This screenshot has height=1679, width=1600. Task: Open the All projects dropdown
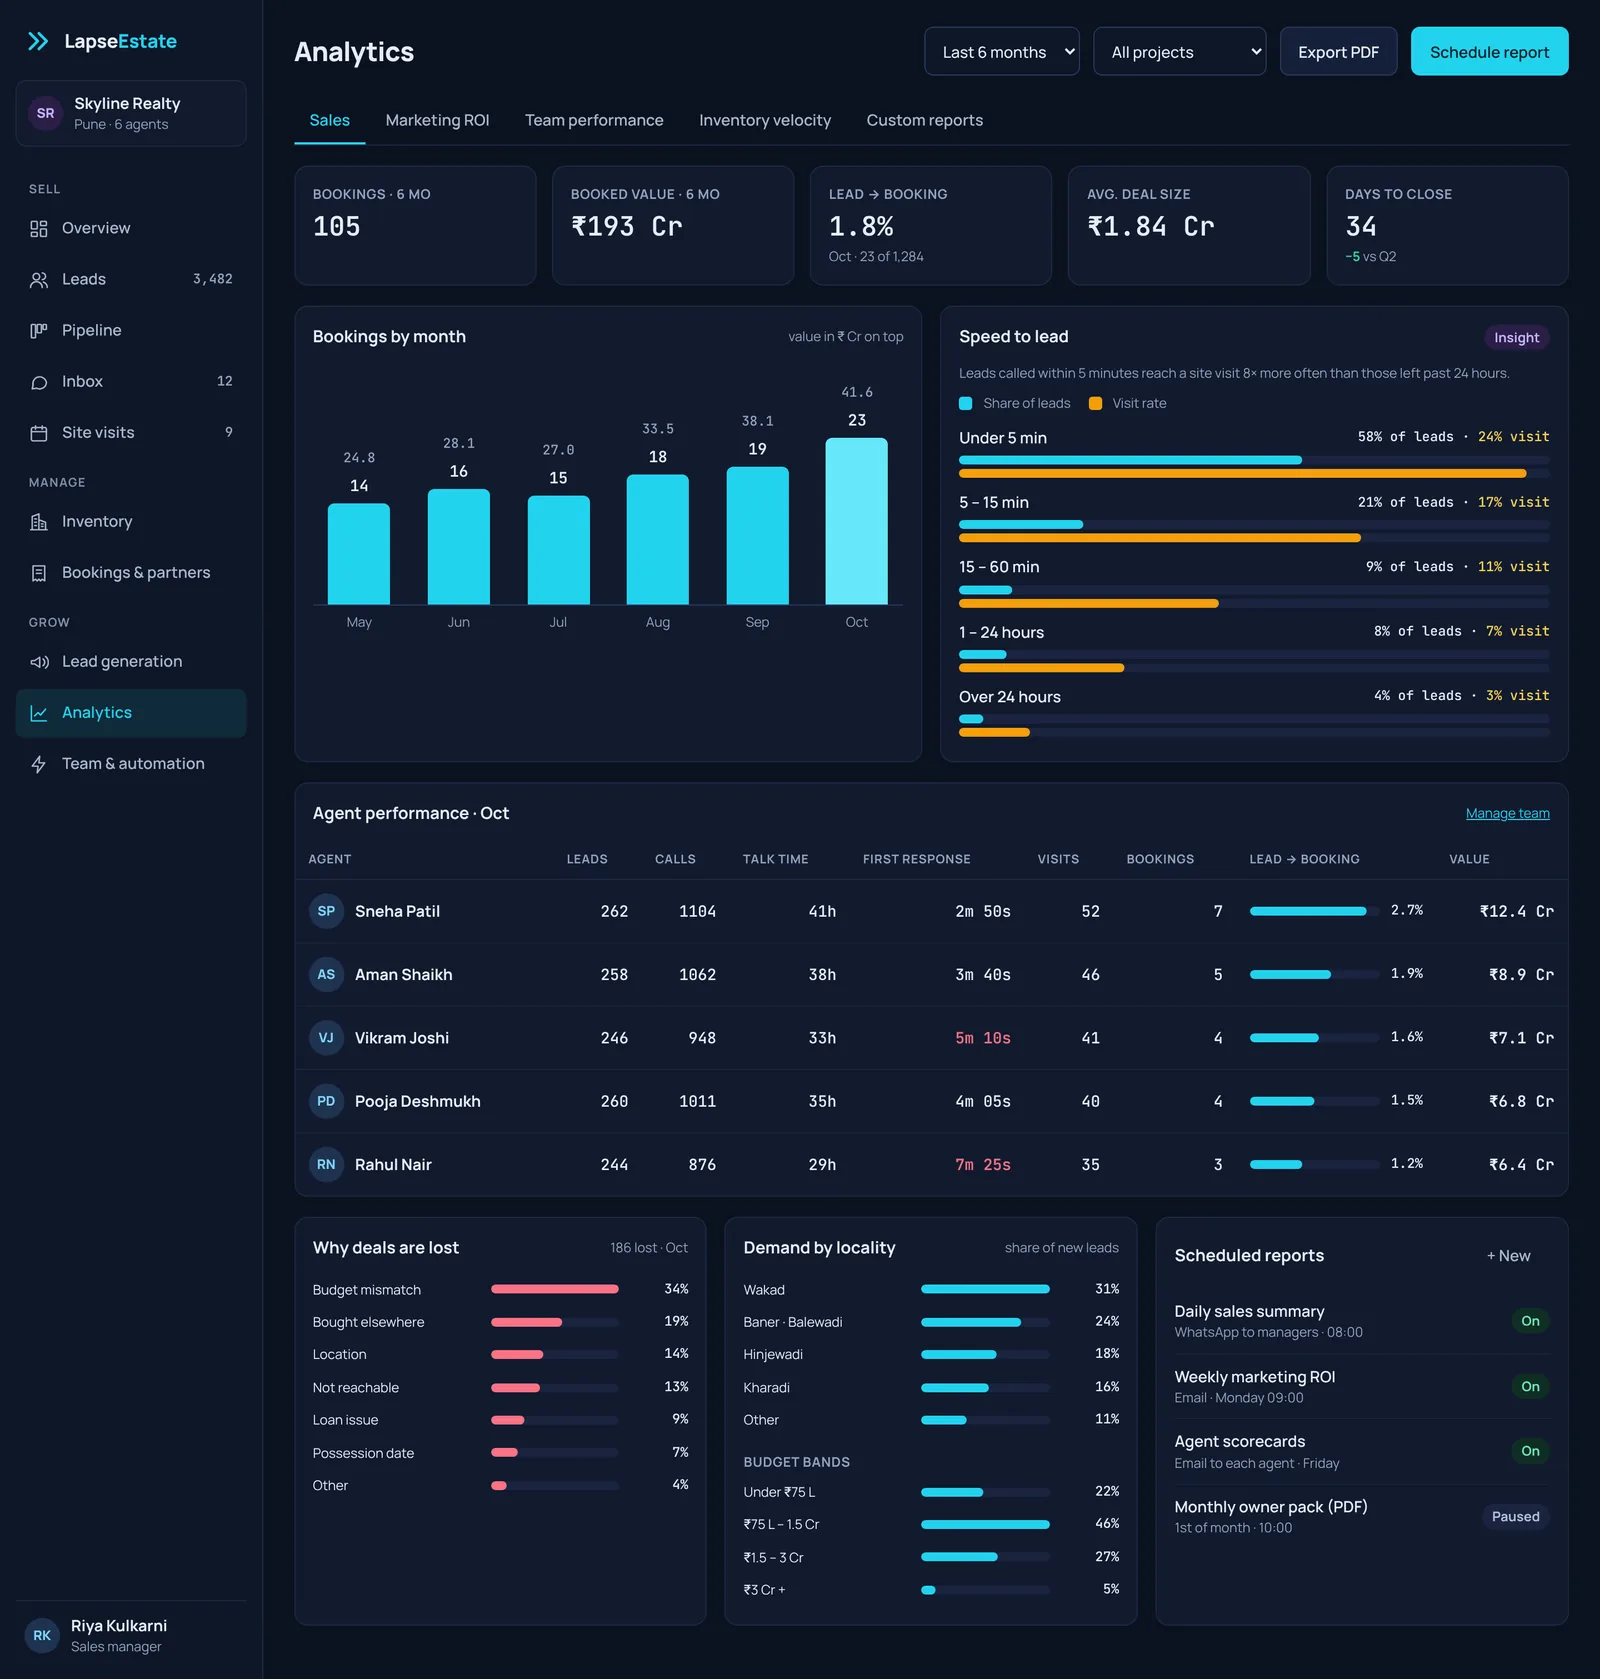pyautogui.click(x=1180, y=51)
